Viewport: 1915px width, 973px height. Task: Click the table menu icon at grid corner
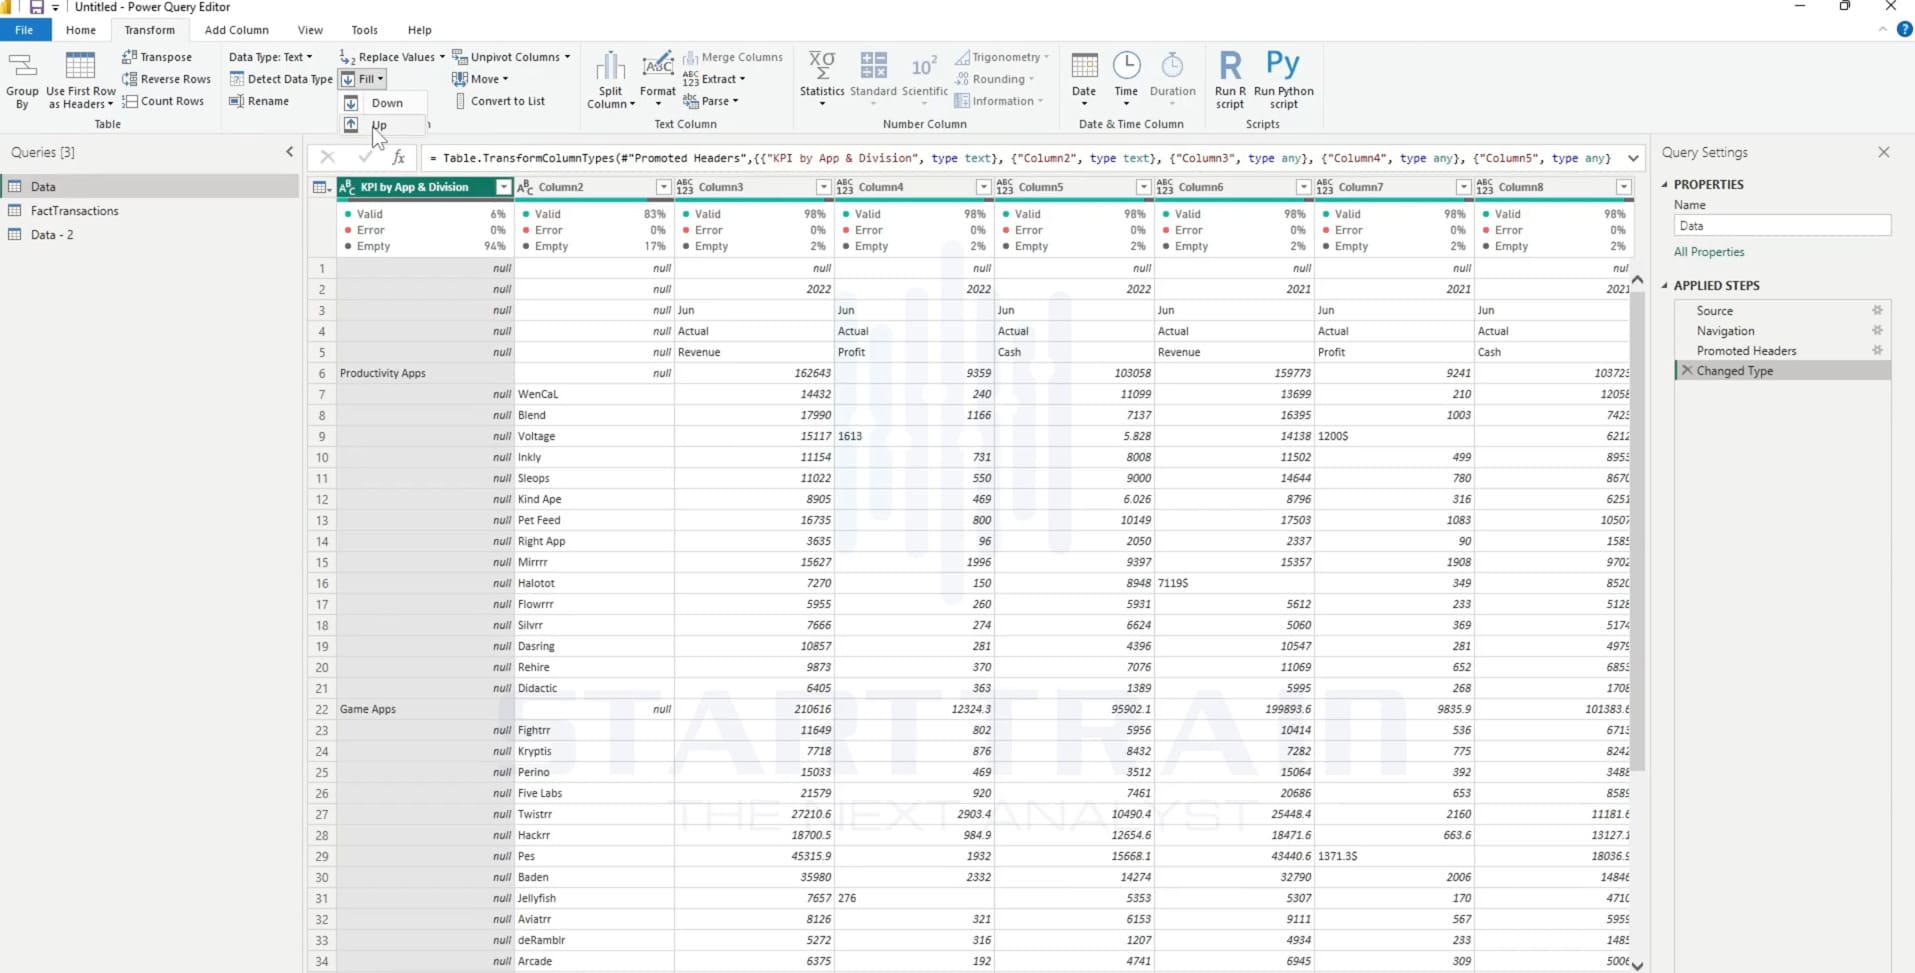pyautogui.click(x=321, y=187)
